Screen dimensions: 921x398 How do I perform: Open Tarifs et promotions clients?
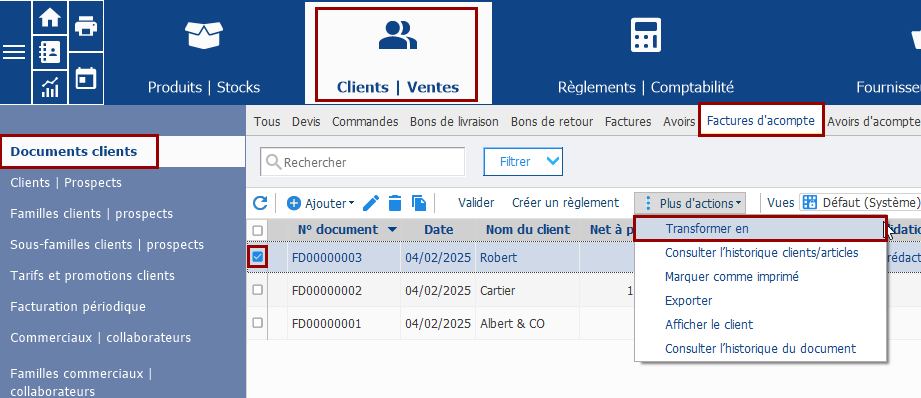[92, 276]
